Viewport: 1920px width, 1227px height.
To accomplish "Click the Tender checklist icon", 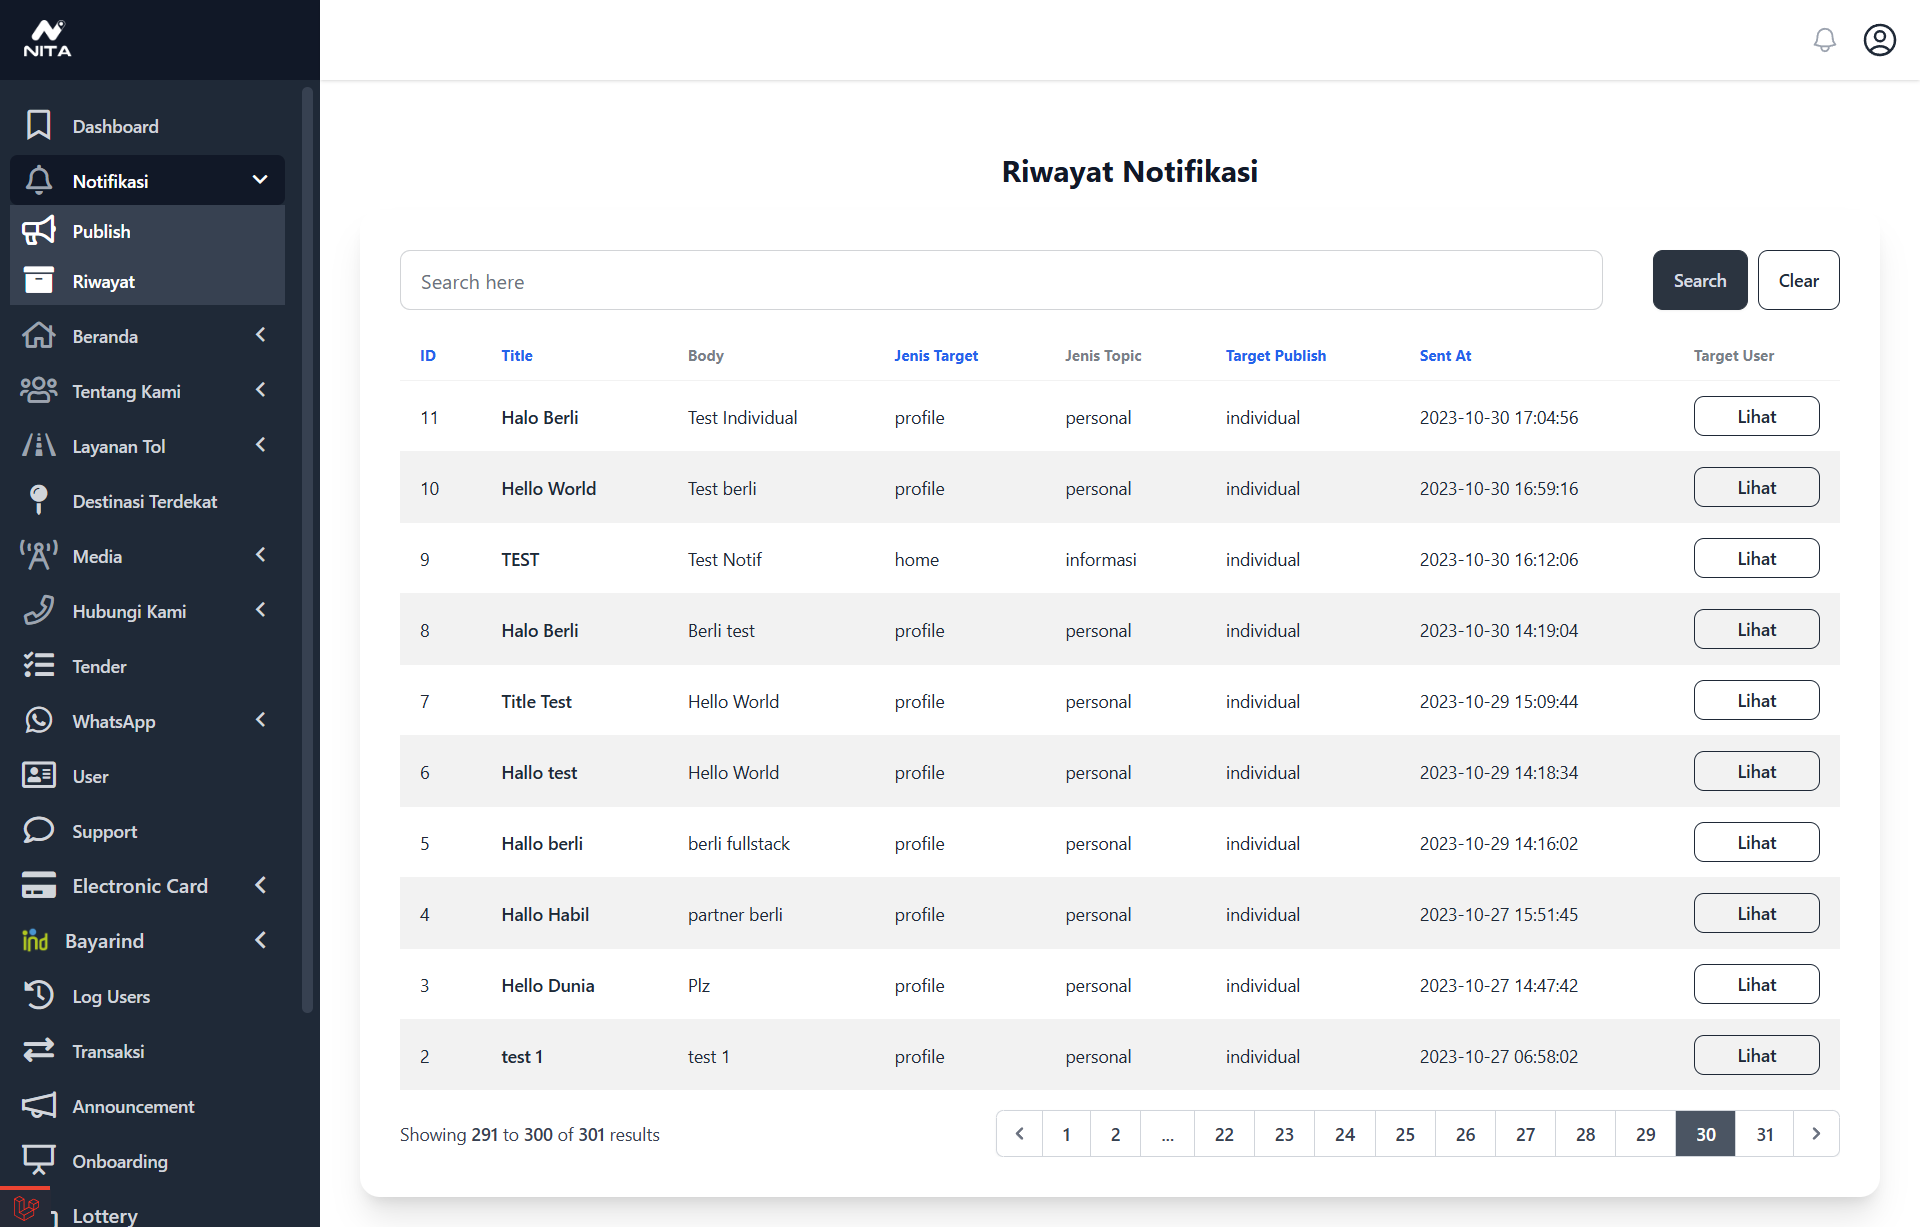I will pos(38,666).
